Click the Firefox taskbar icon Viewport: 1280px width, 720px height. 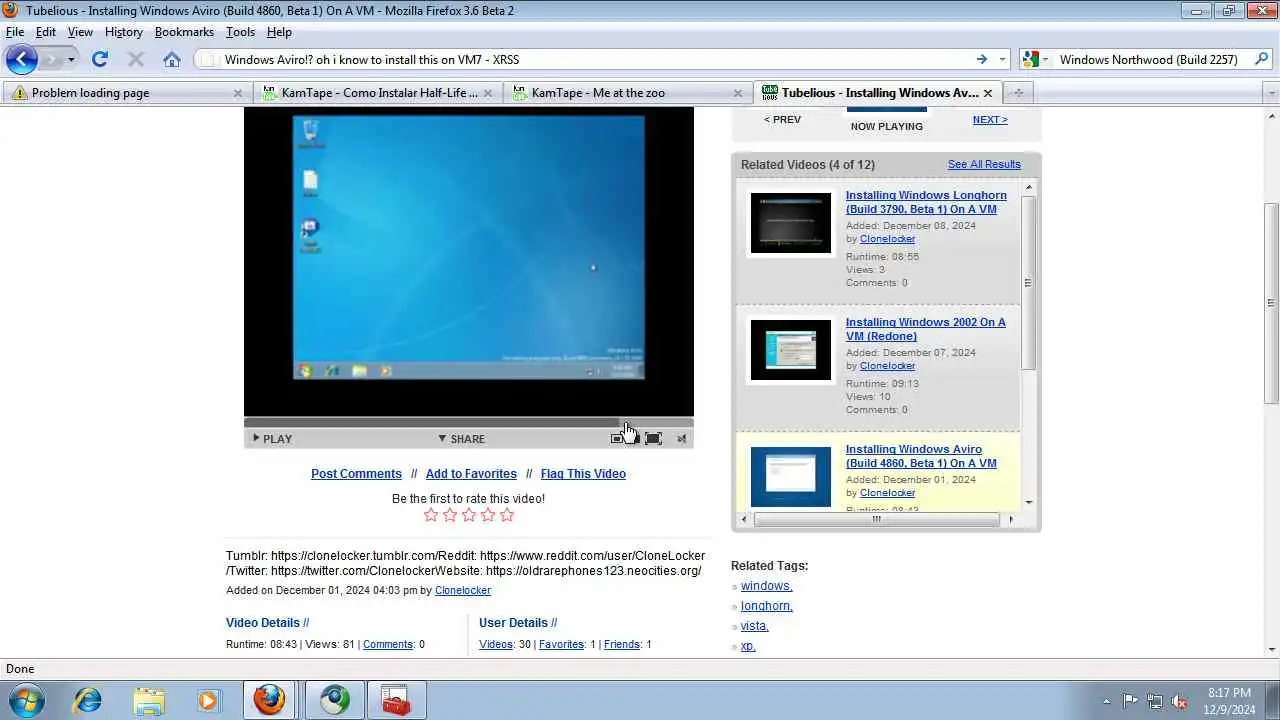269,700
